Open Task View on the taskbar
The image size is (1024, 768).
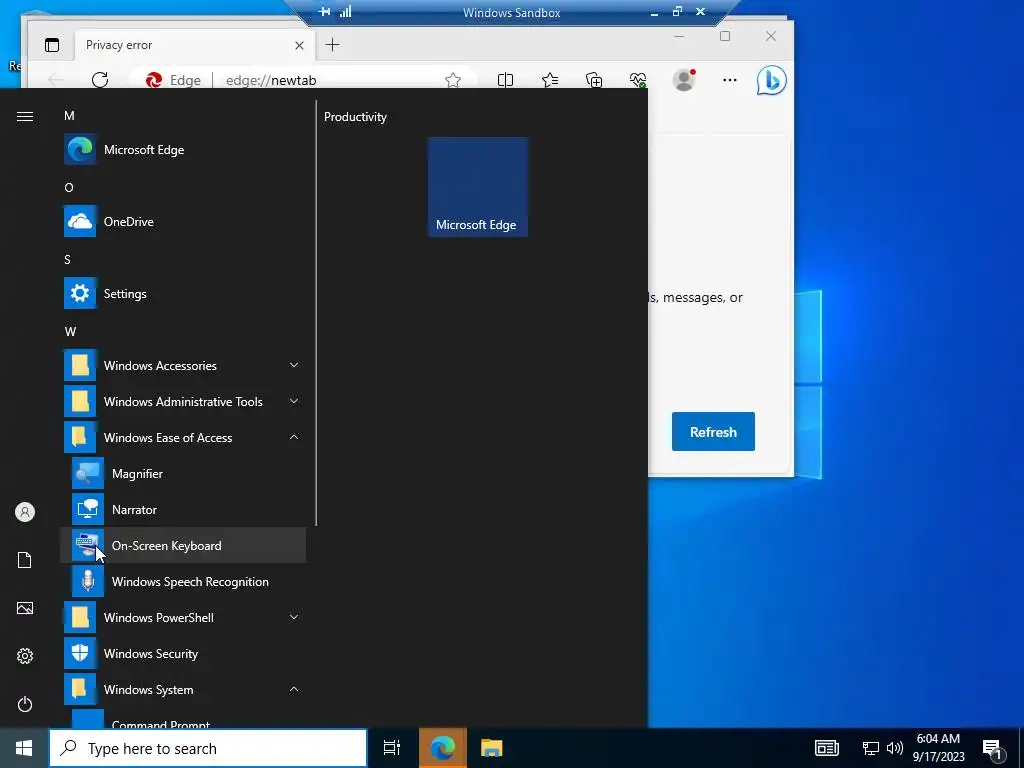click(x=392, y=748)
